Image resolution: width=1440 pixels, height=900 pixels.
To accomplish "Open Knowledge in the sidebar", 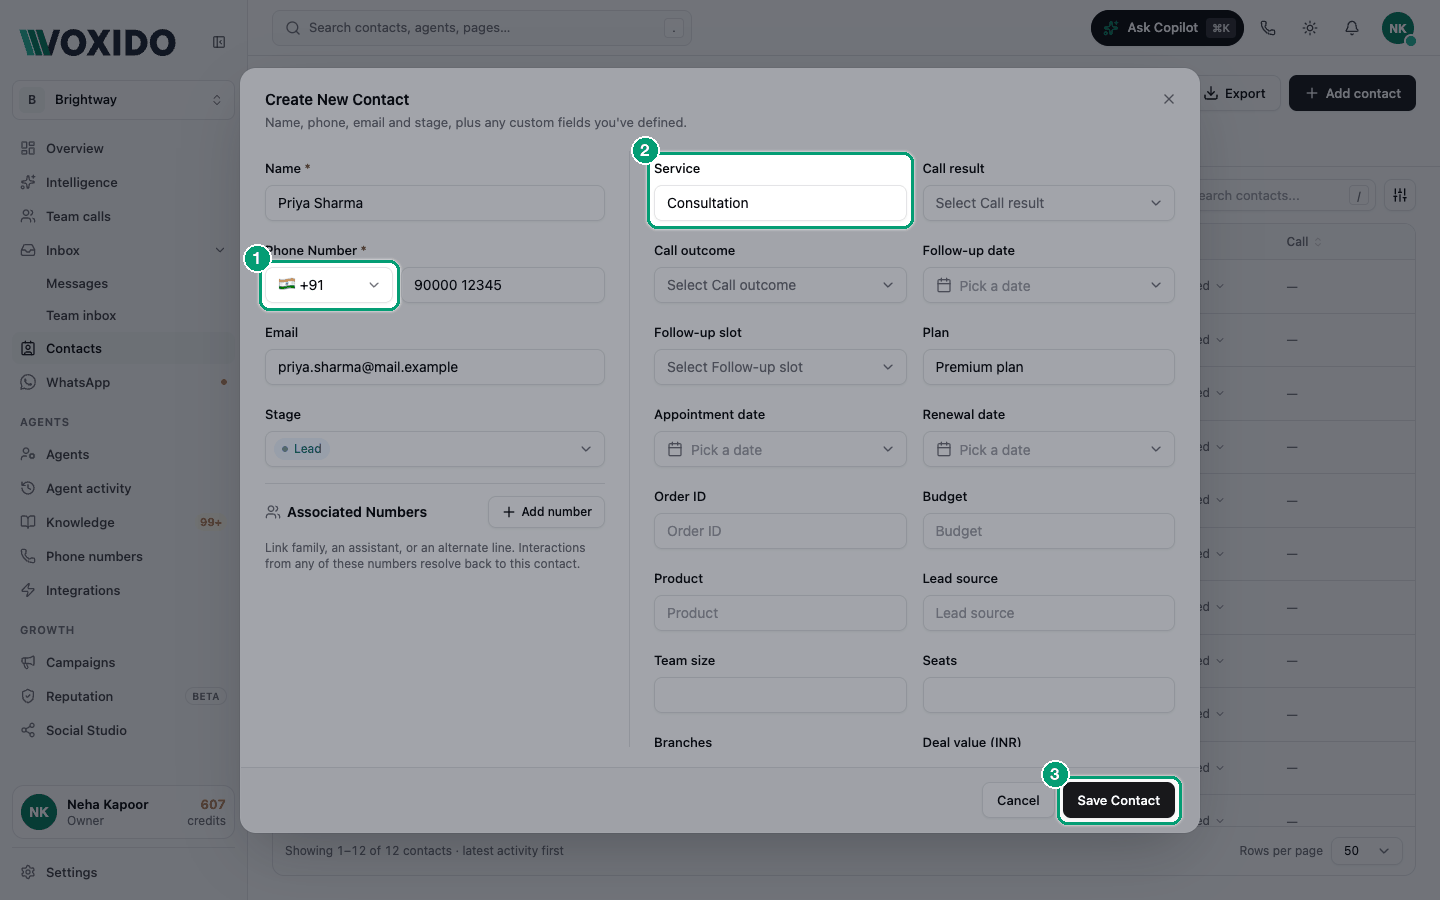I will (124, 522).
